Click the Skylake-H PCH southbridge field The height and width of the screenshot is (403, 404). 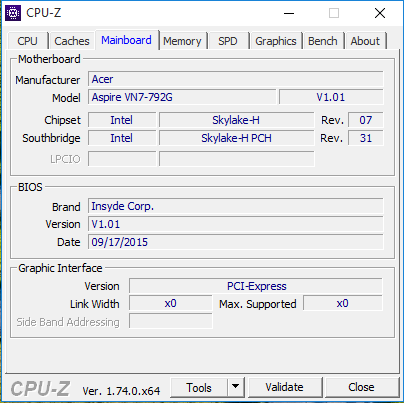[x=237, y=138]
